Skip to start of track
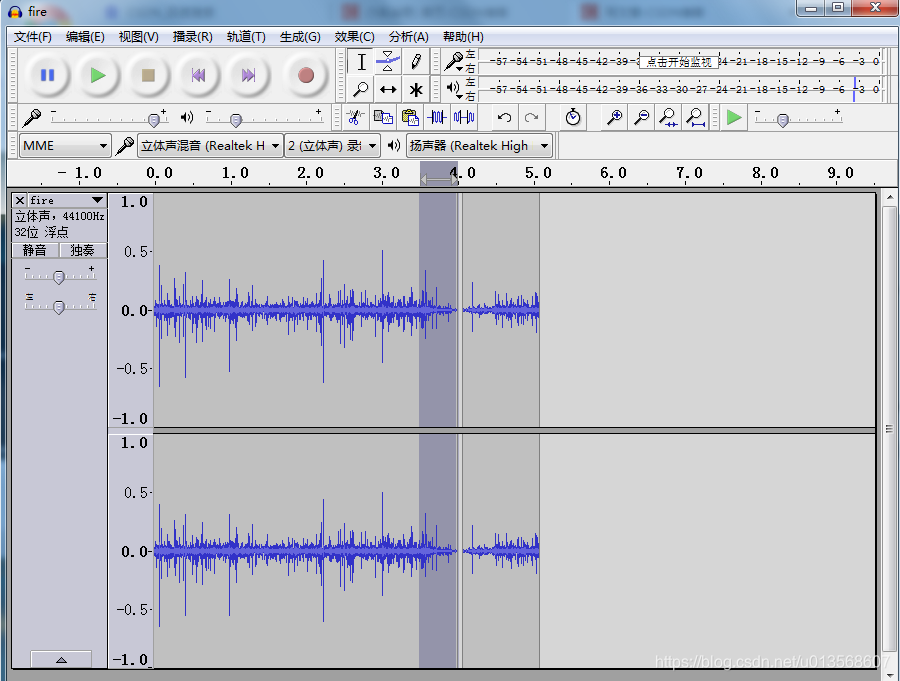Viewport: 900px width, 681px height. point(198,75)
